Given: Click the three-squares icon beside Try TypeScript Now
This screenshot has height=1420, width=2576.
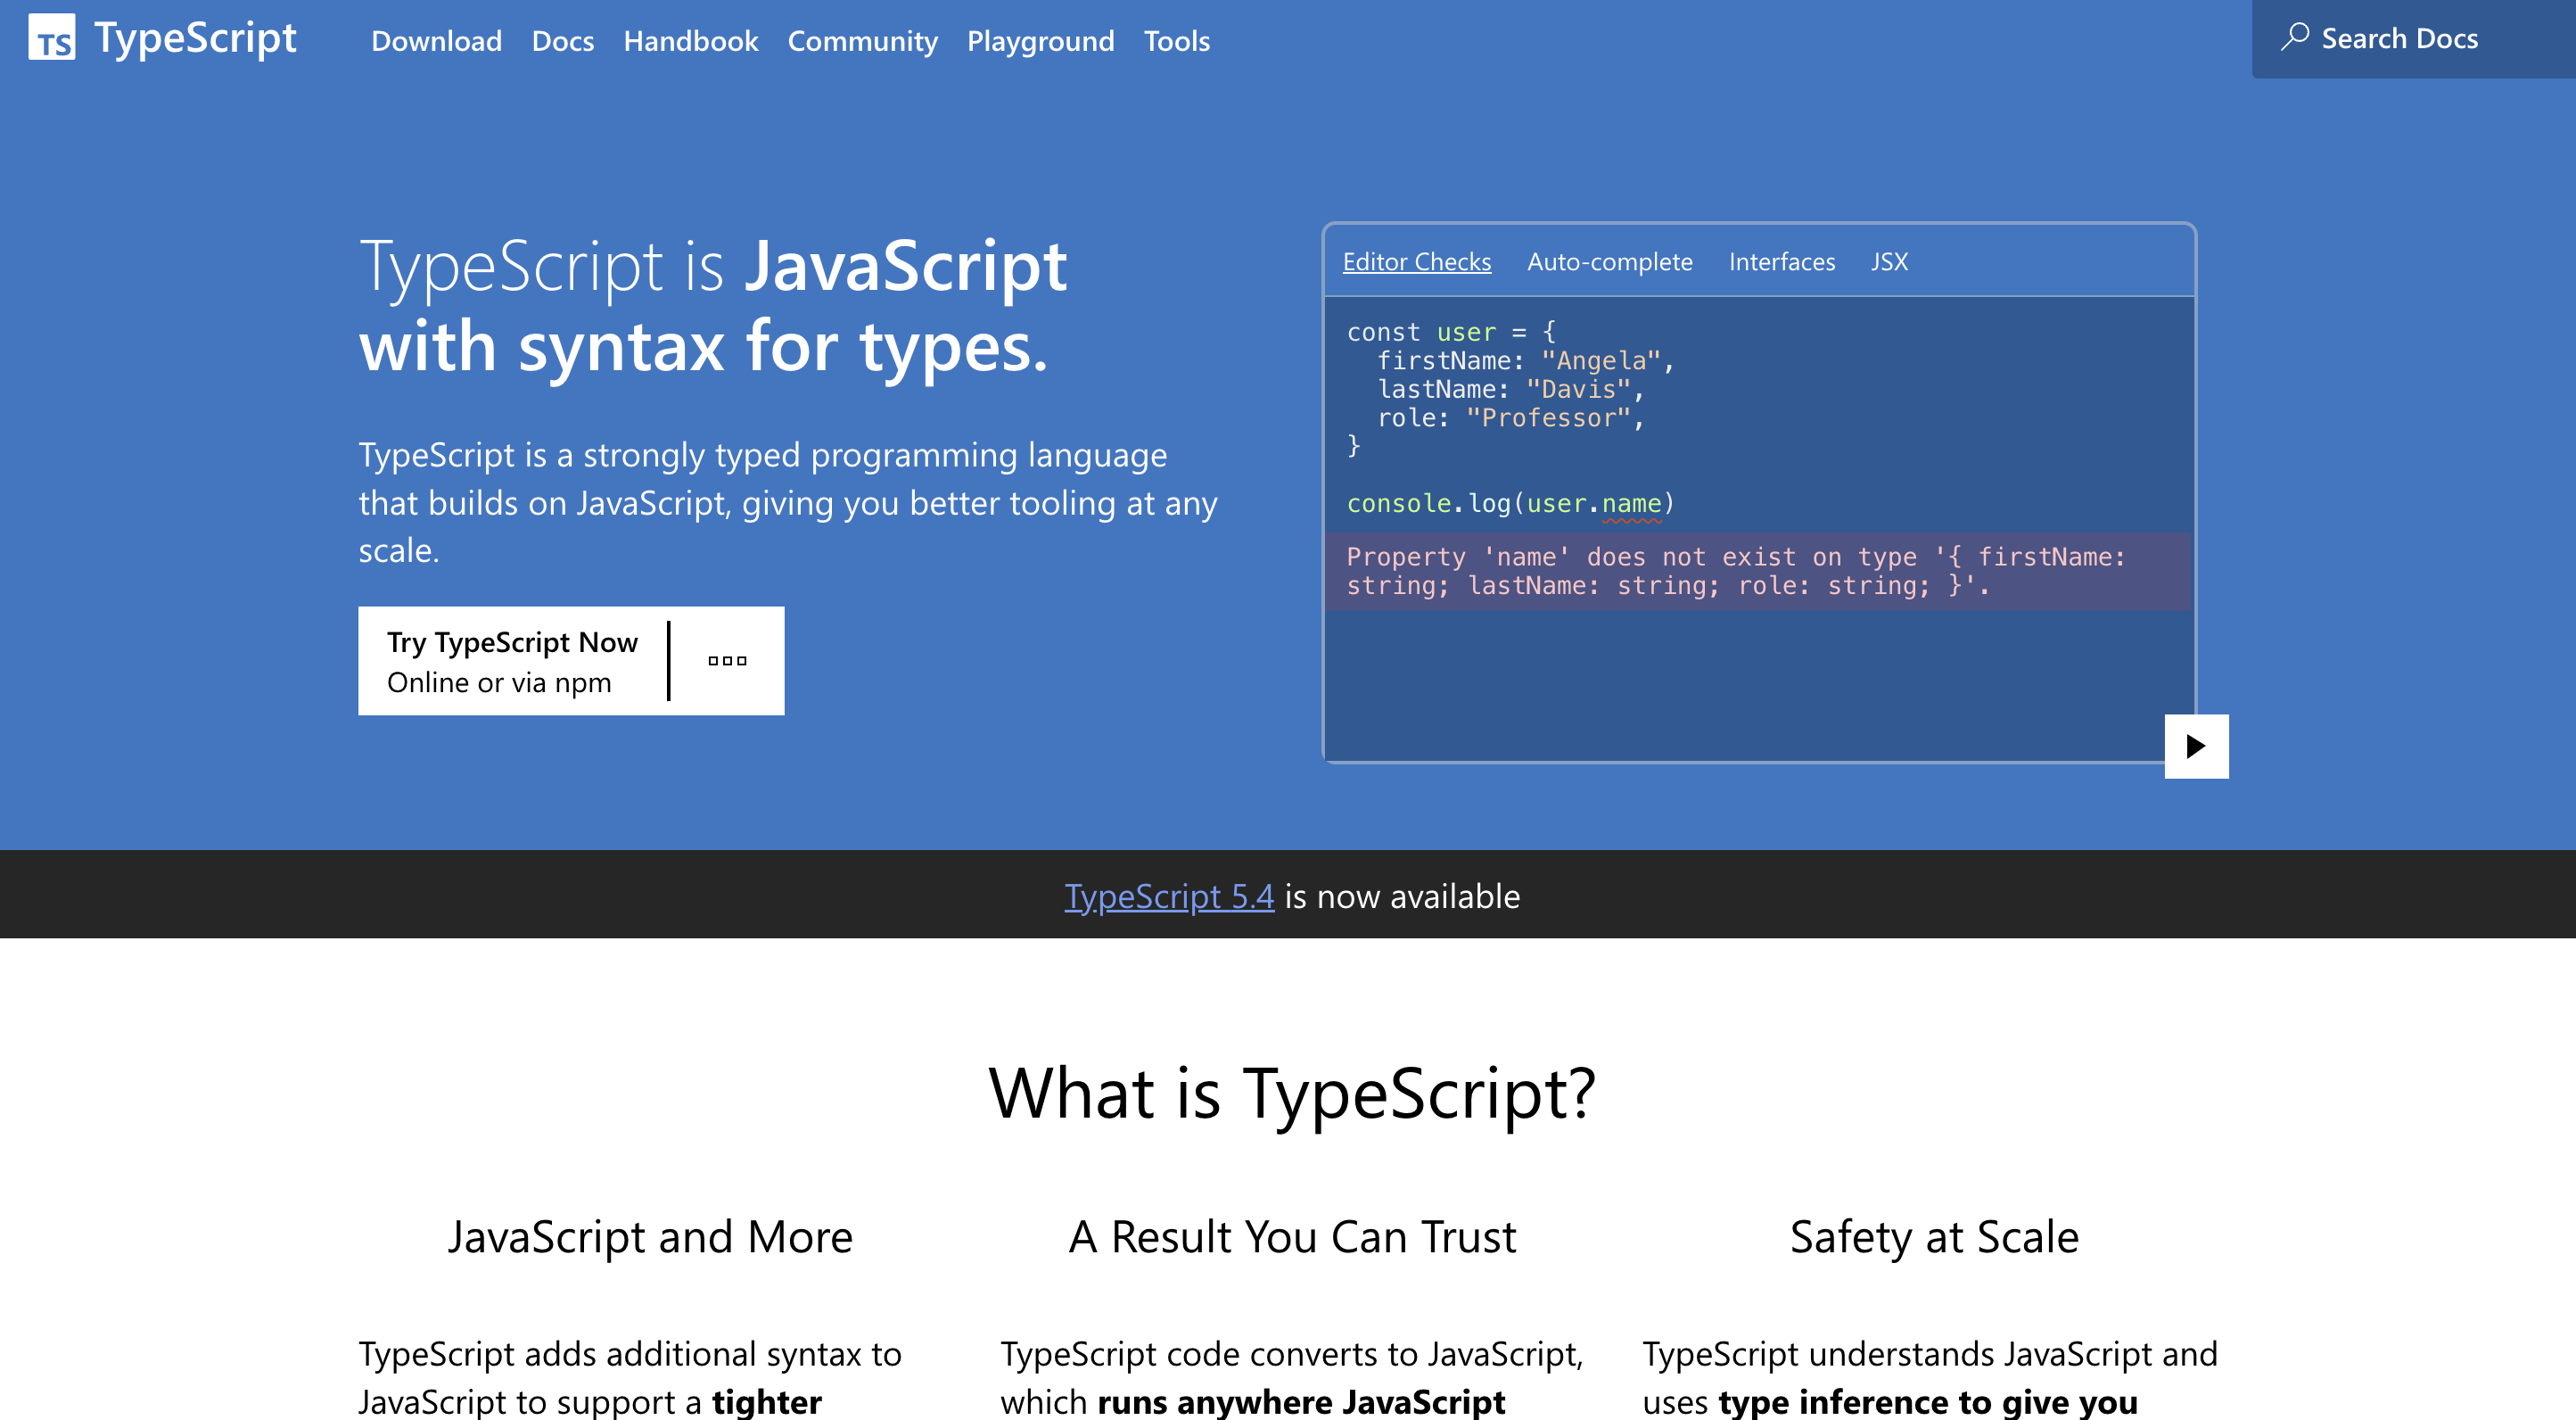Looking at the screenshot, I should coord(727,661).
